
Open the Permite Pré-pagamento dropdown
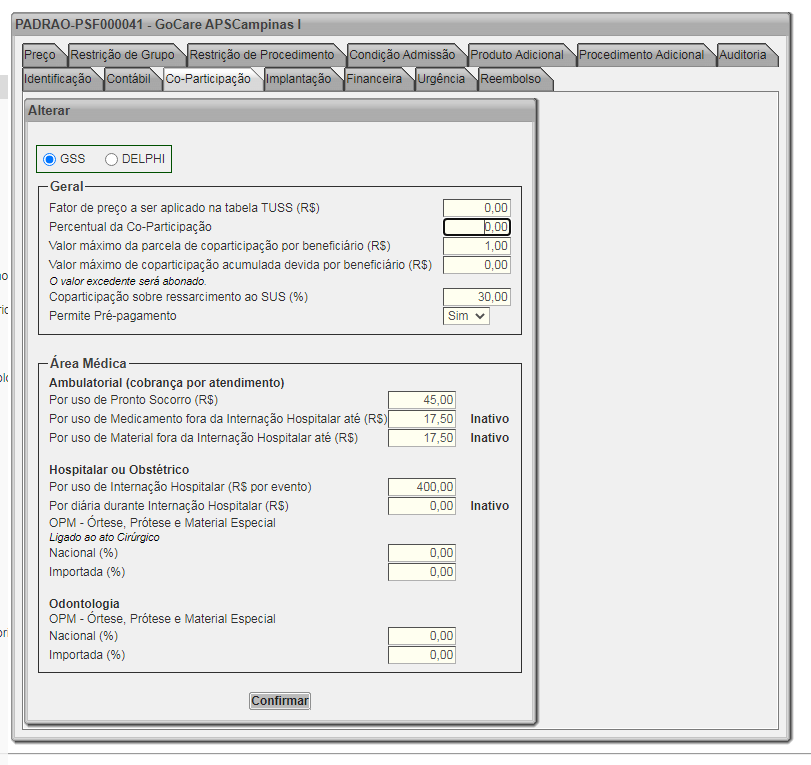[x=466, y=316]
